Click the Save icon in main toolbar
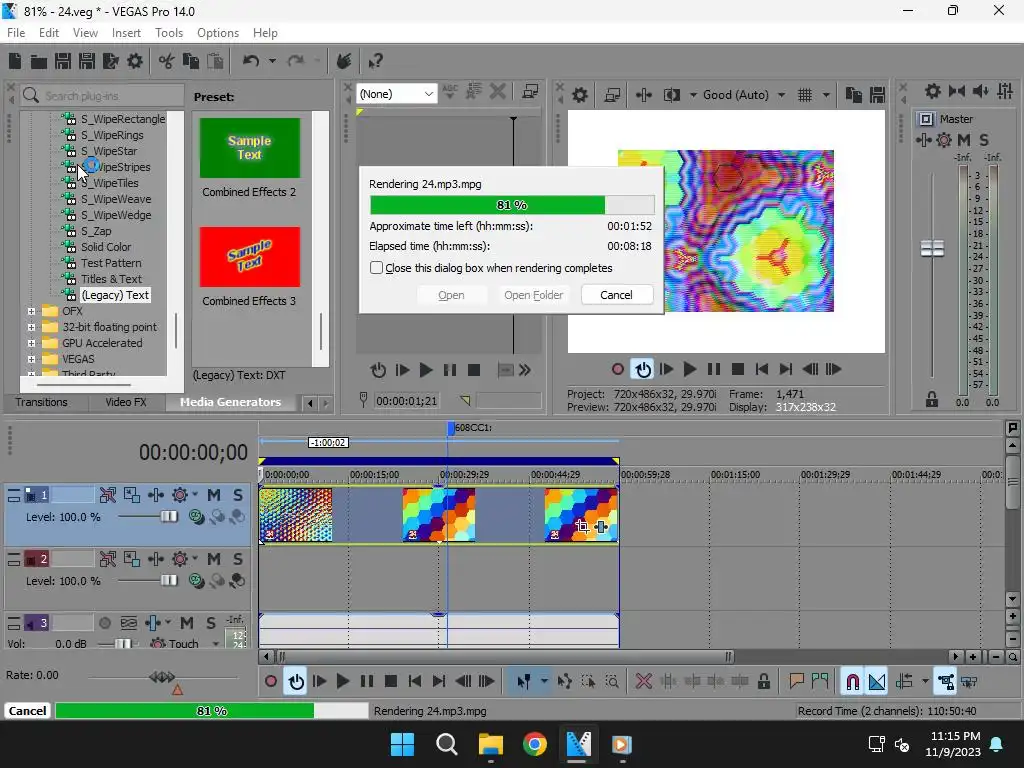 coord(63,61)
